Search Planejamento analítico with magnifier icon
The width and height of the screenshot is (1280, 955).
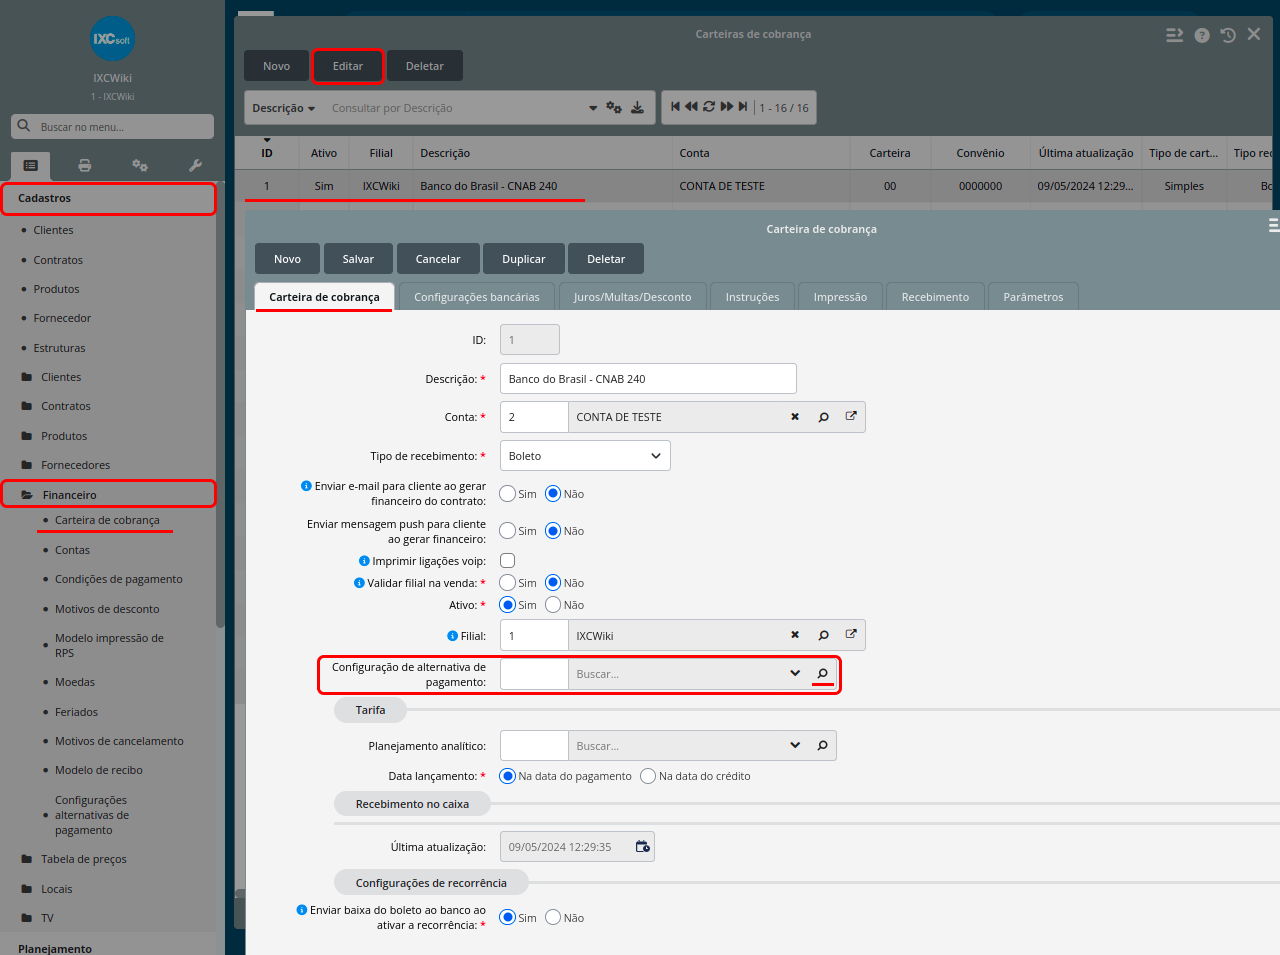point(822,745)
